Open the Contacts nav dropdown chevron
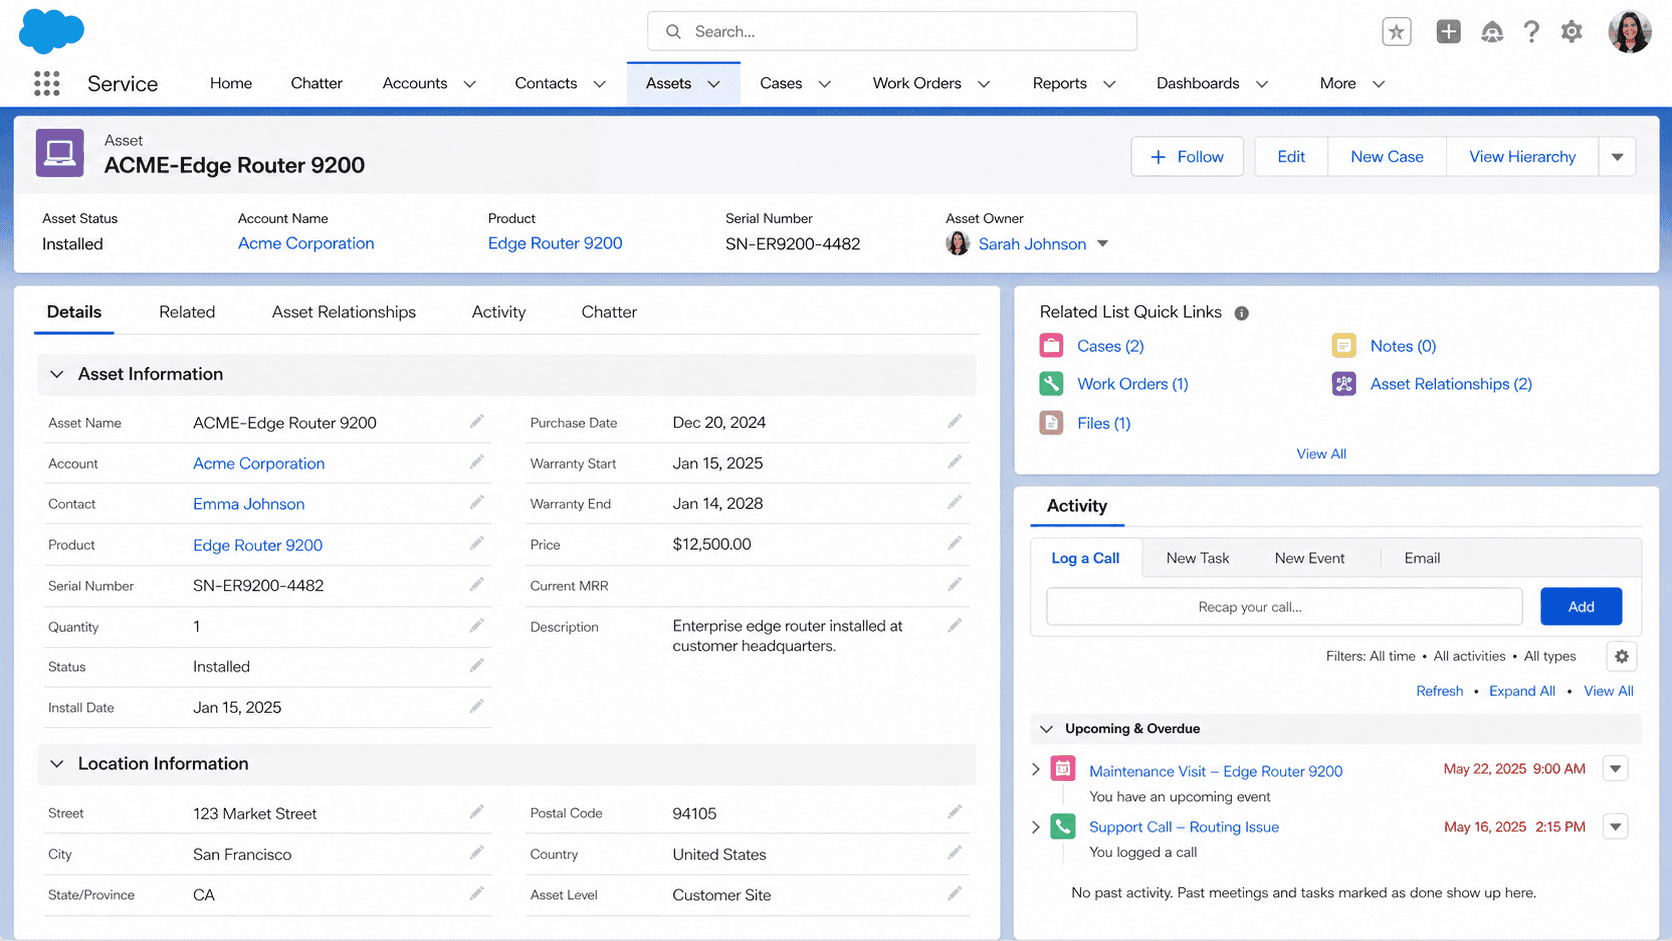1672x941 pixels. pyautogui.click(x=600, y=84)
